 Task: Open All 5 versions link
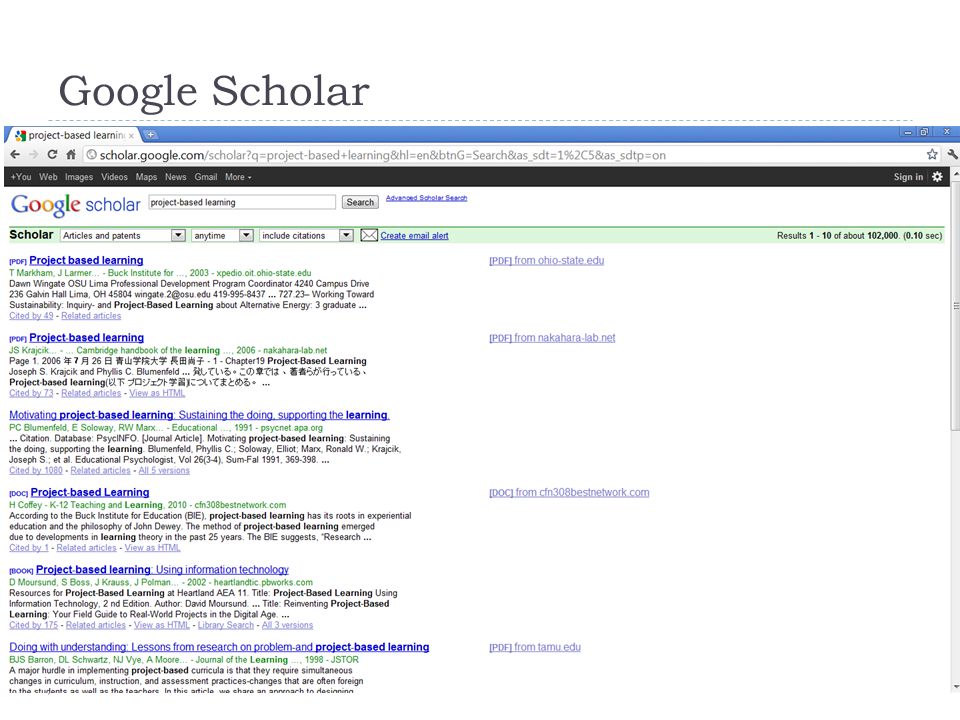[164, 470]
